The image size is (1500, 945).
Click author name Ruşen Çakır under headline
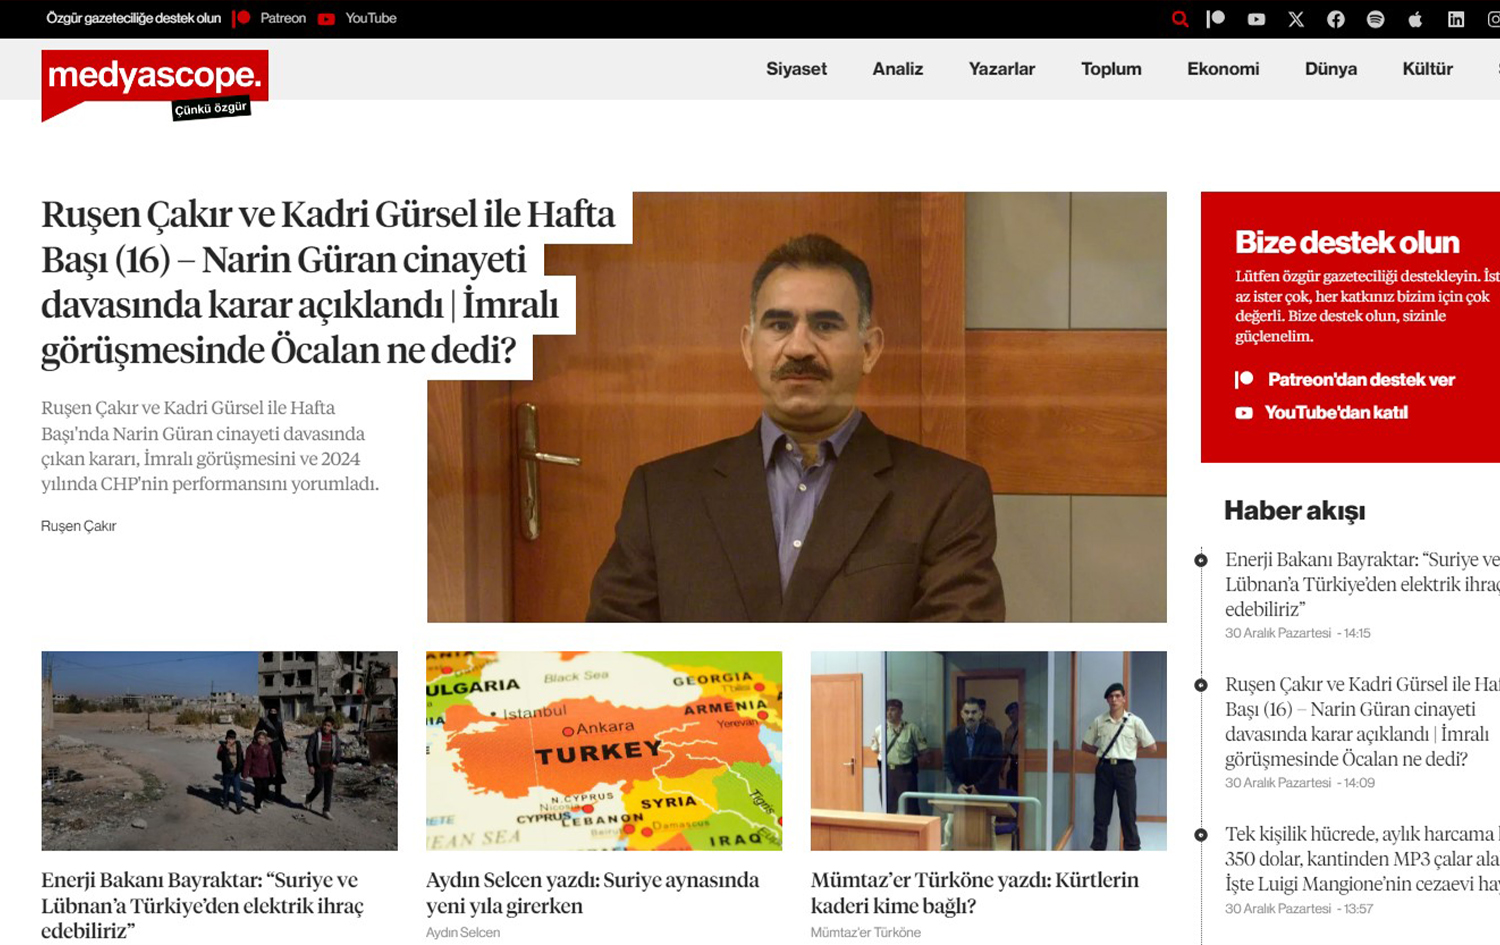click(x=78, y=526)
